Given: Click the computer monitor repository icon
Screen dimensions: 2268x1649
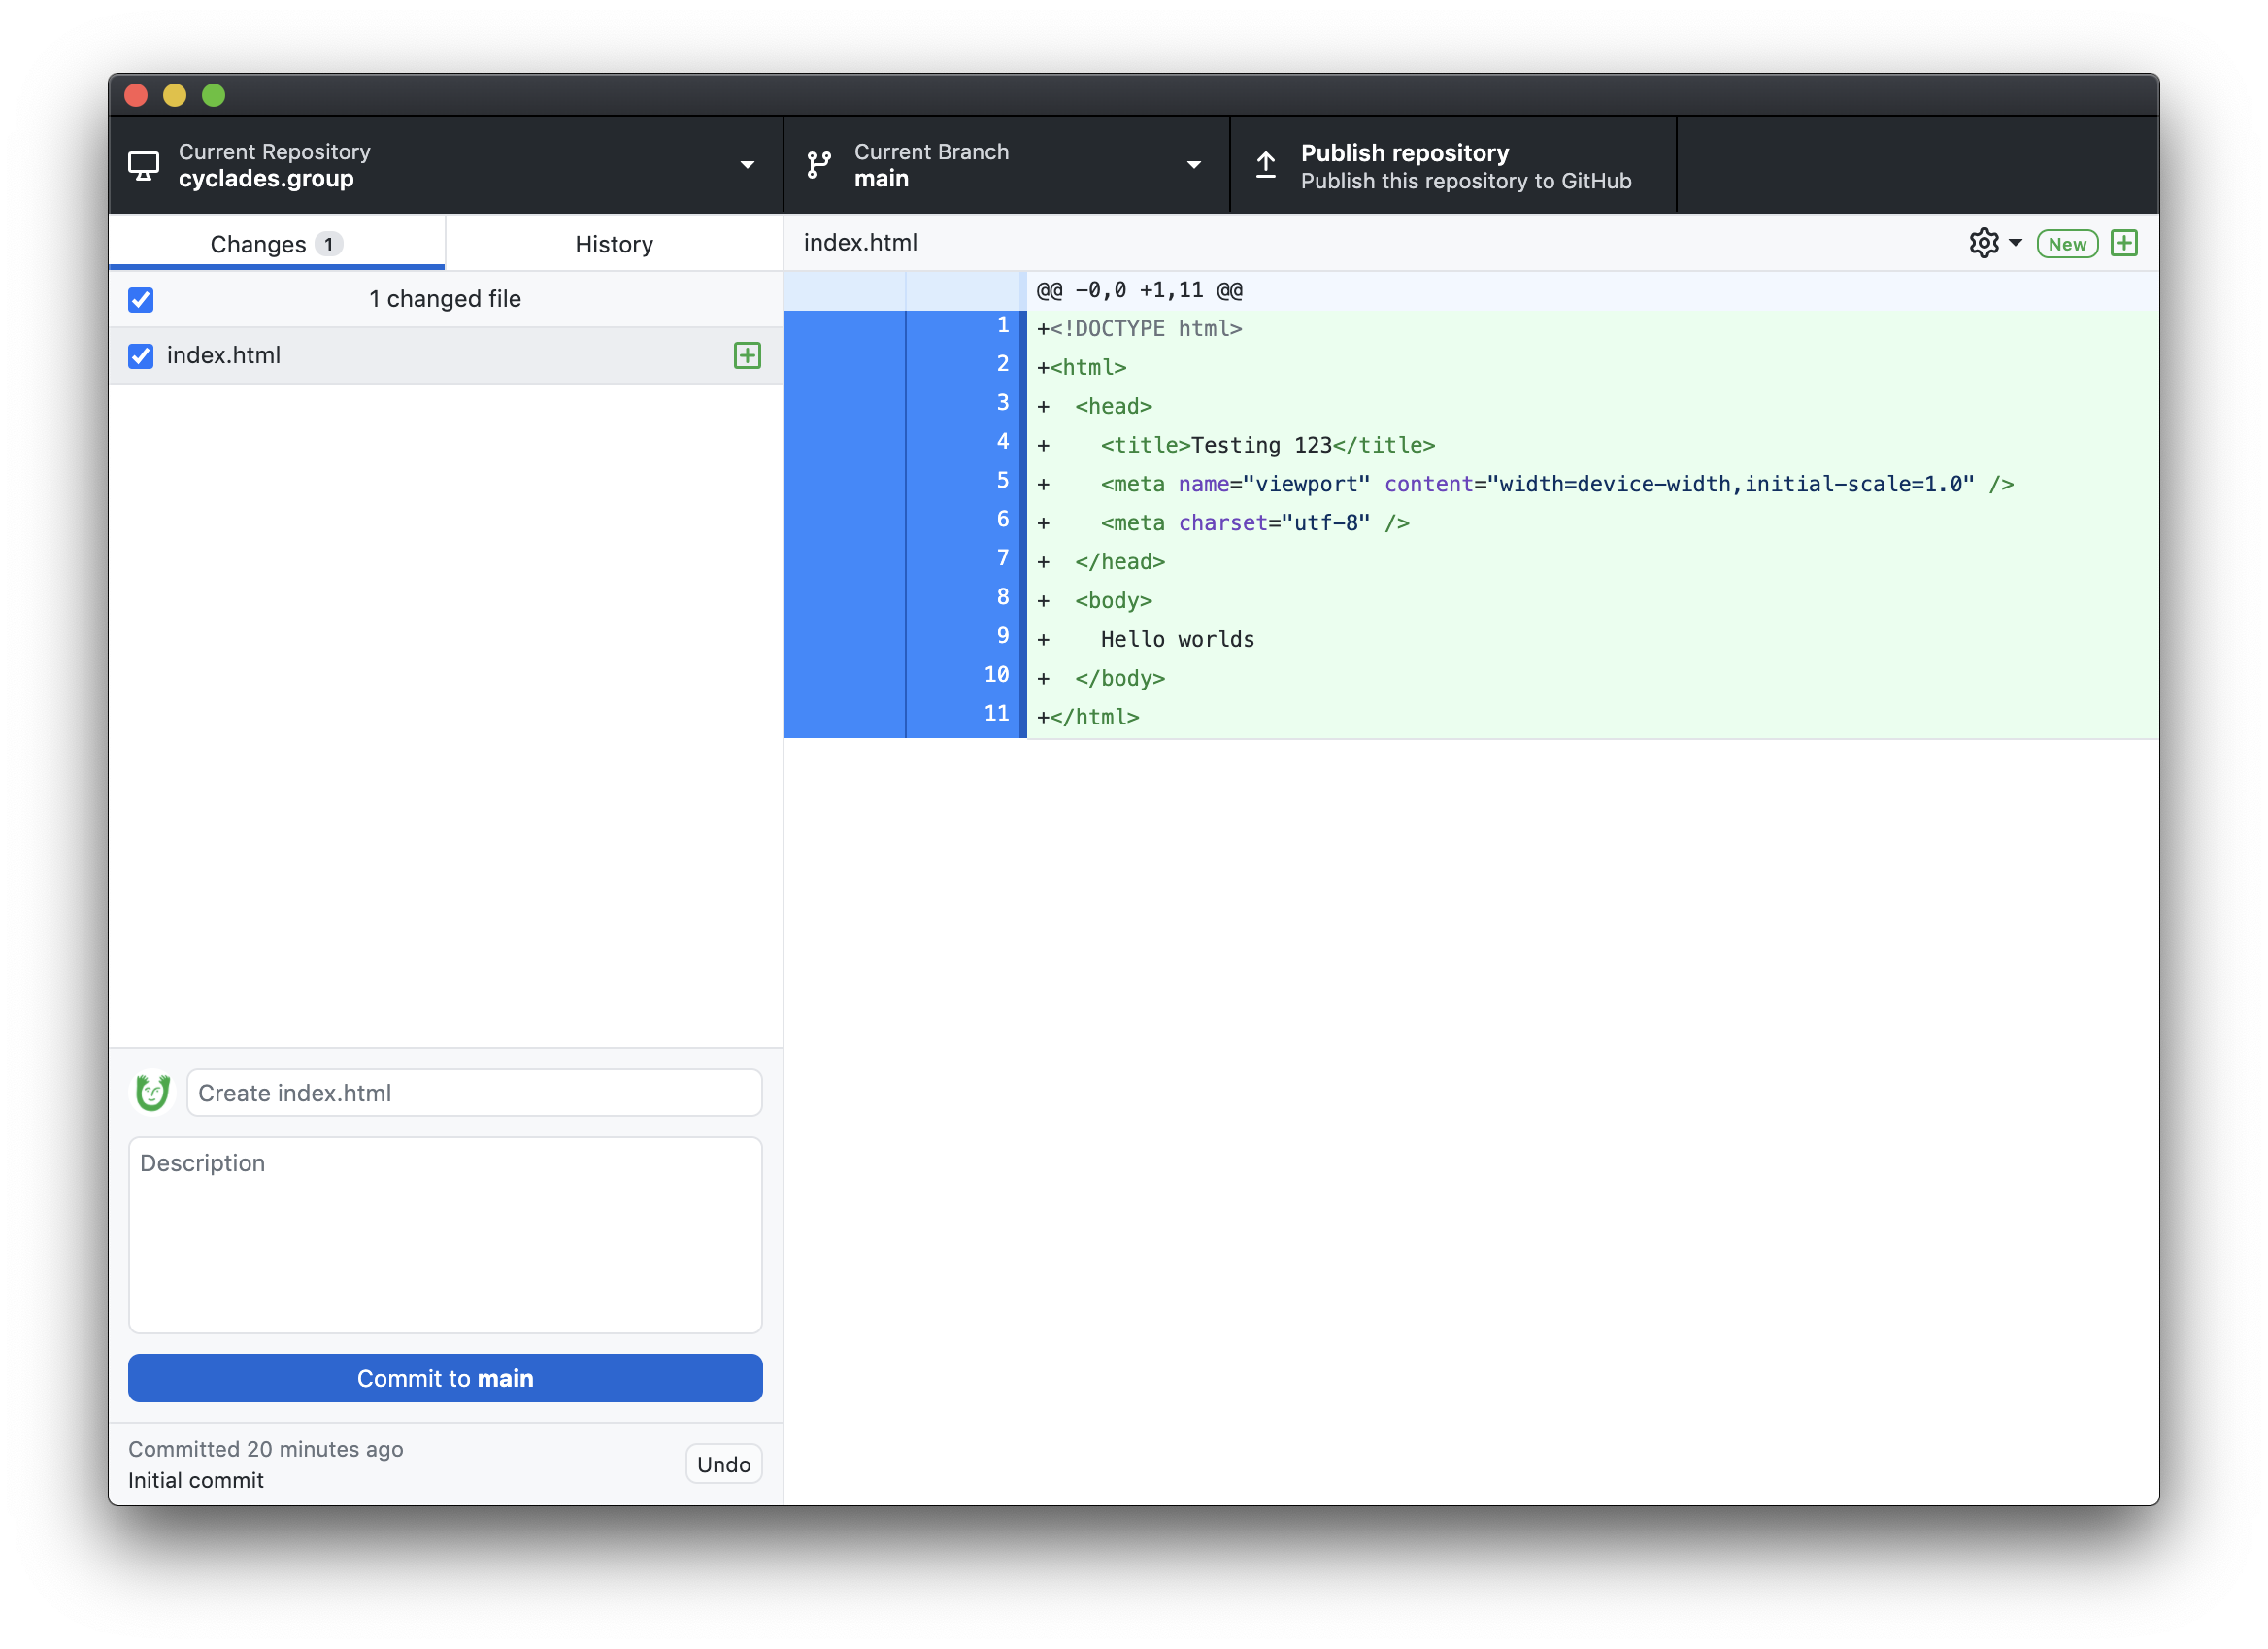Looking at the screenshot, I should click(x=144, y=165).
